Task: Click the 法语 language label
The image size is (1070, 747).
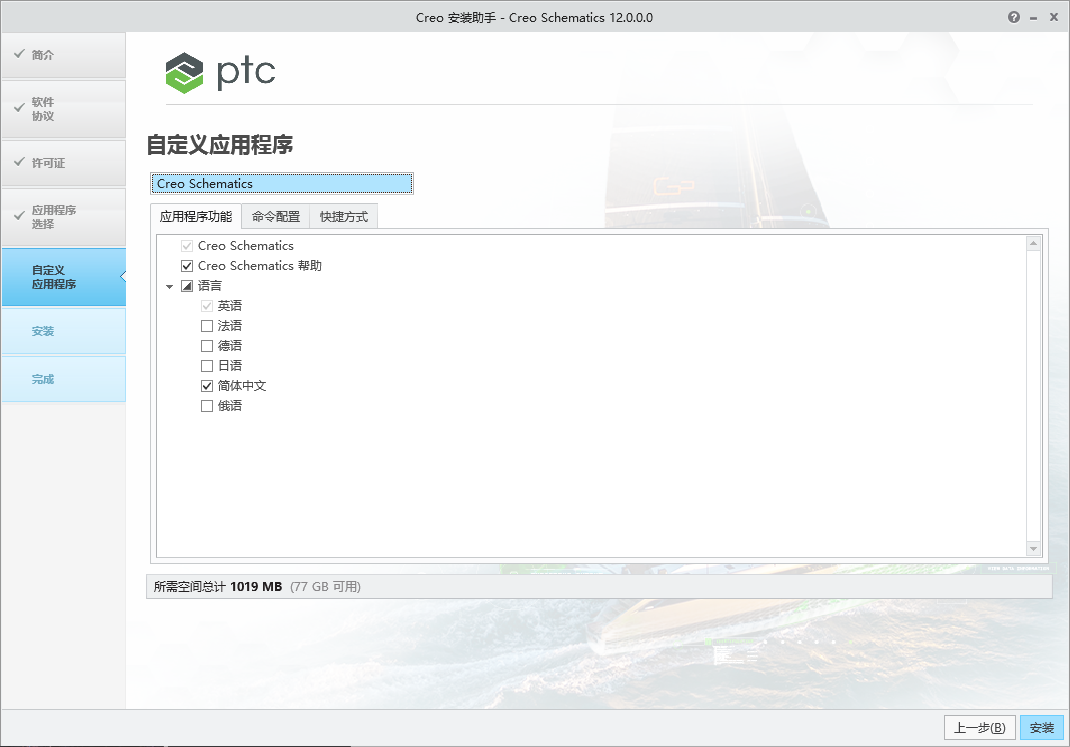Action: click(230, 326)
